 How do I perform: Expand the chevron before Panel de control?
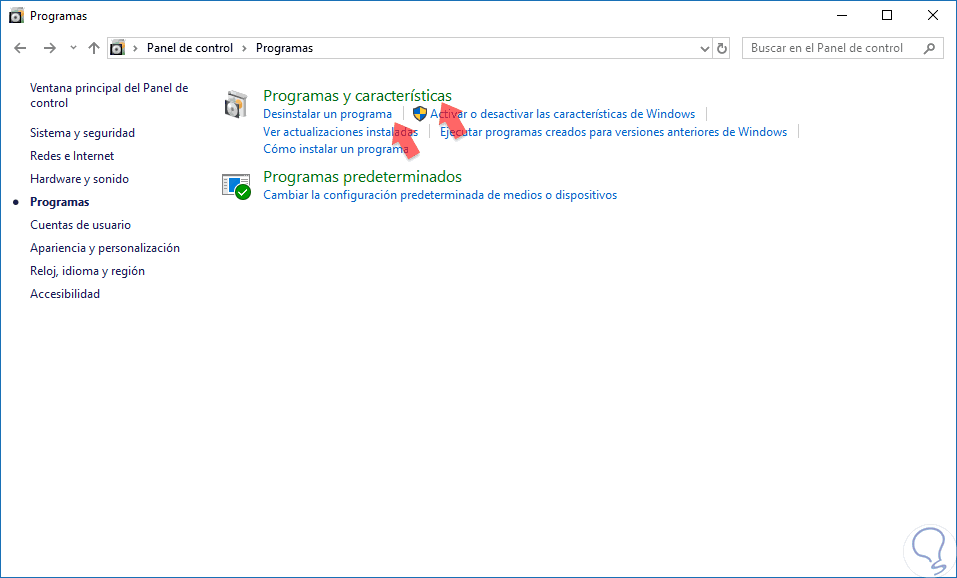(135, 48)
